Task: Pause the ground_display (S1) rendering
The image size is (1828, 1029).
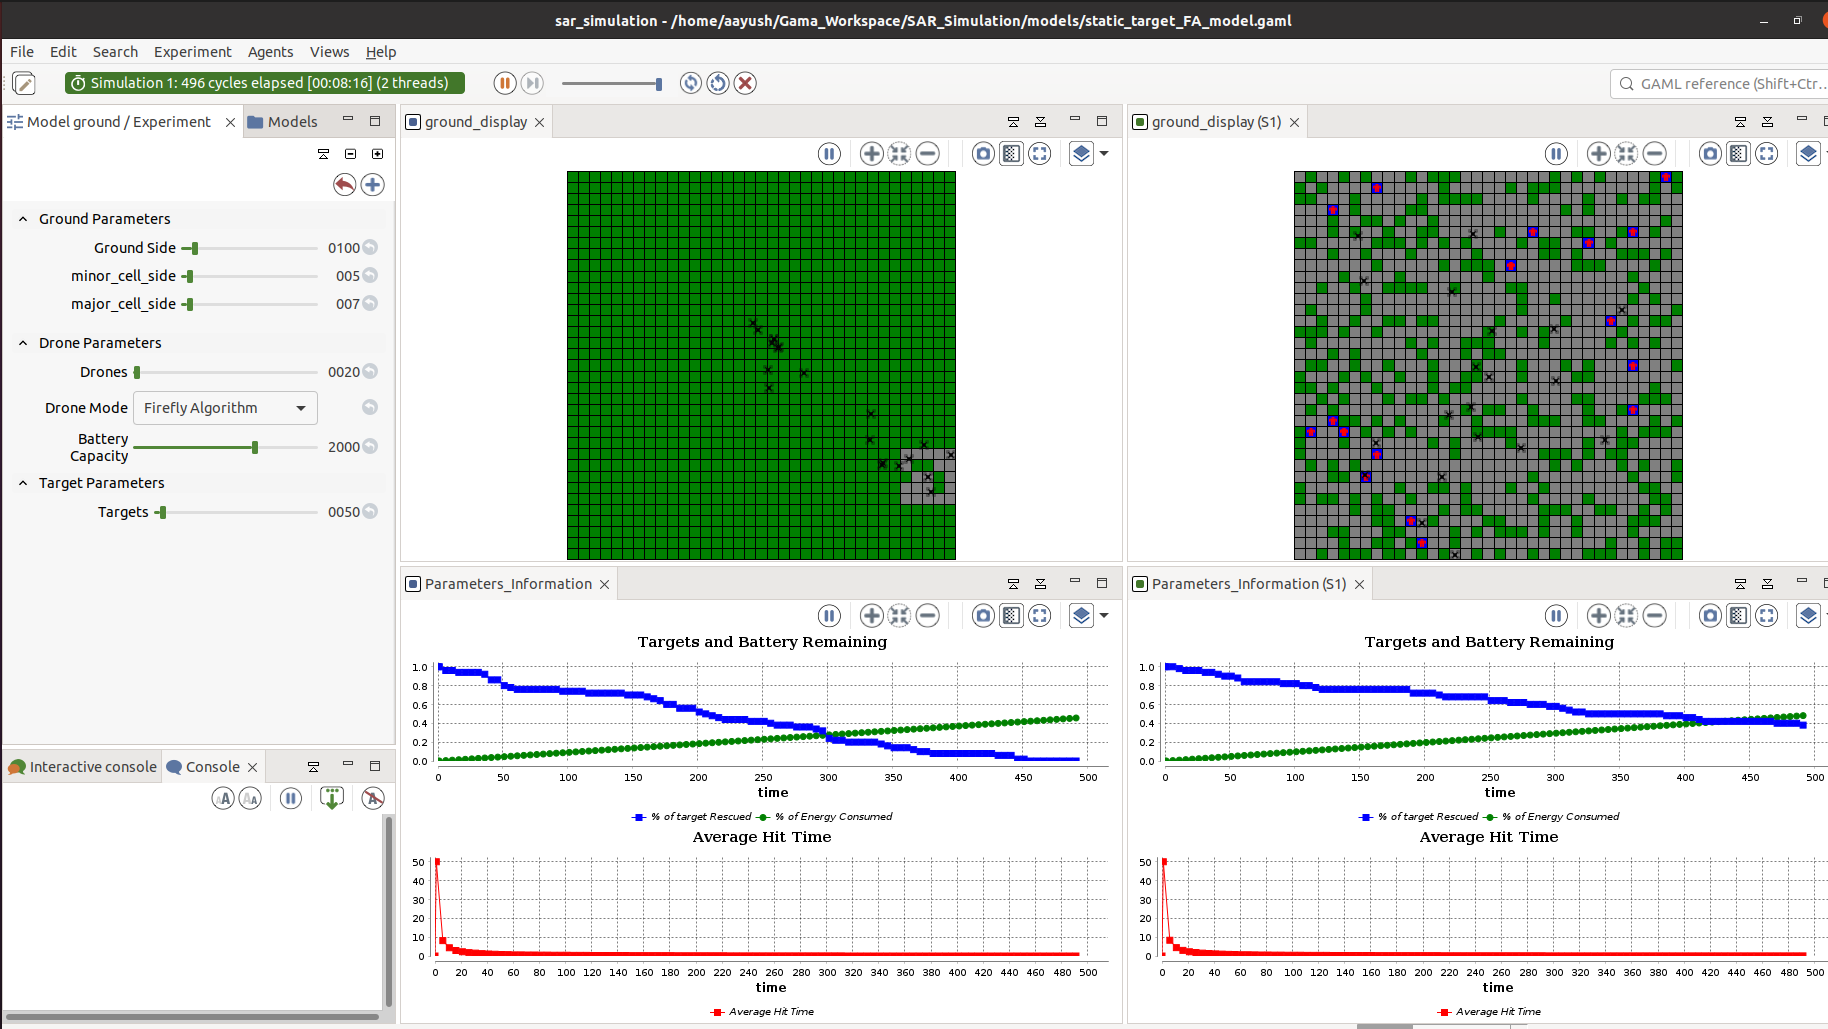Action: (1556, 153)
